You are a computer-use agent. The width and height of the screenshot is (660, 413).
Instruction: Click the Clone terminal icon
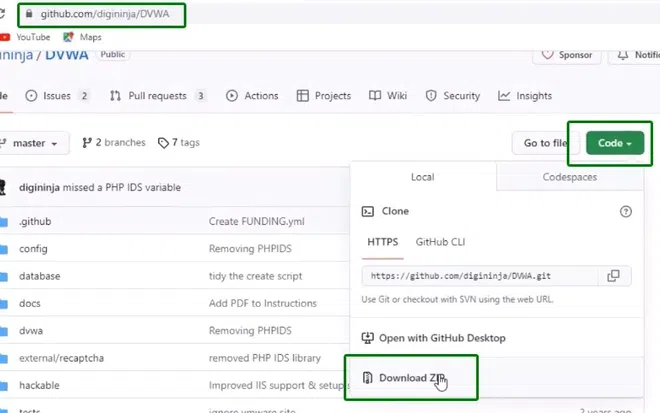pyautogui.click(x=367, y=211)
